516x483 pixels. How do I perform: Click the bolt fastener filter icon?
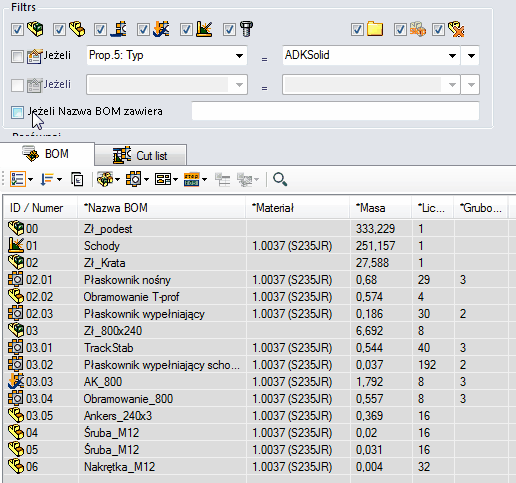point(247,29)
